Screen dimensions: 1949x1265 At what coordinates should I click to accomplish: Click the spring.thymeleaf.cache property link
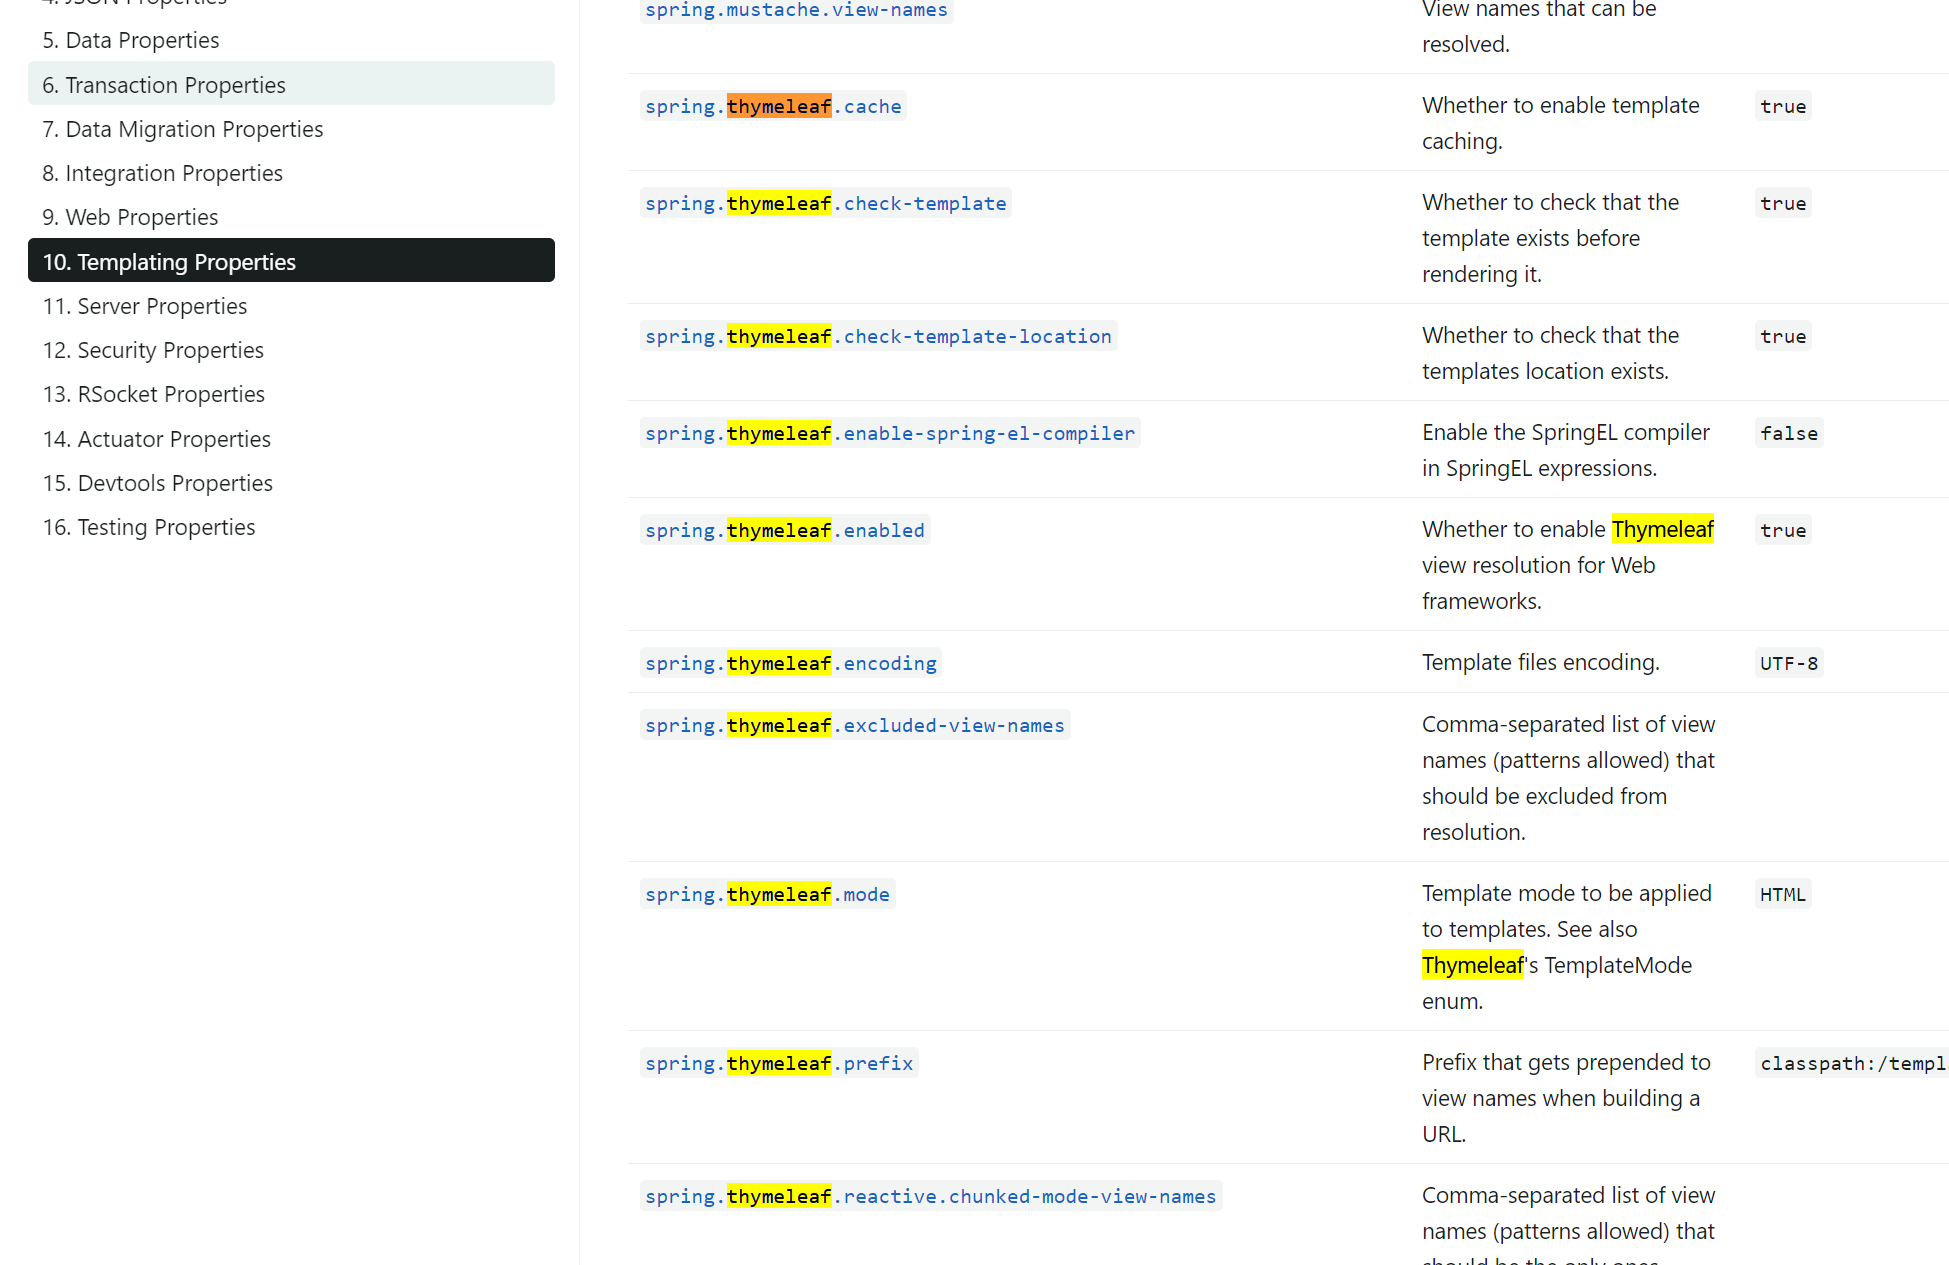coord(773,106)
